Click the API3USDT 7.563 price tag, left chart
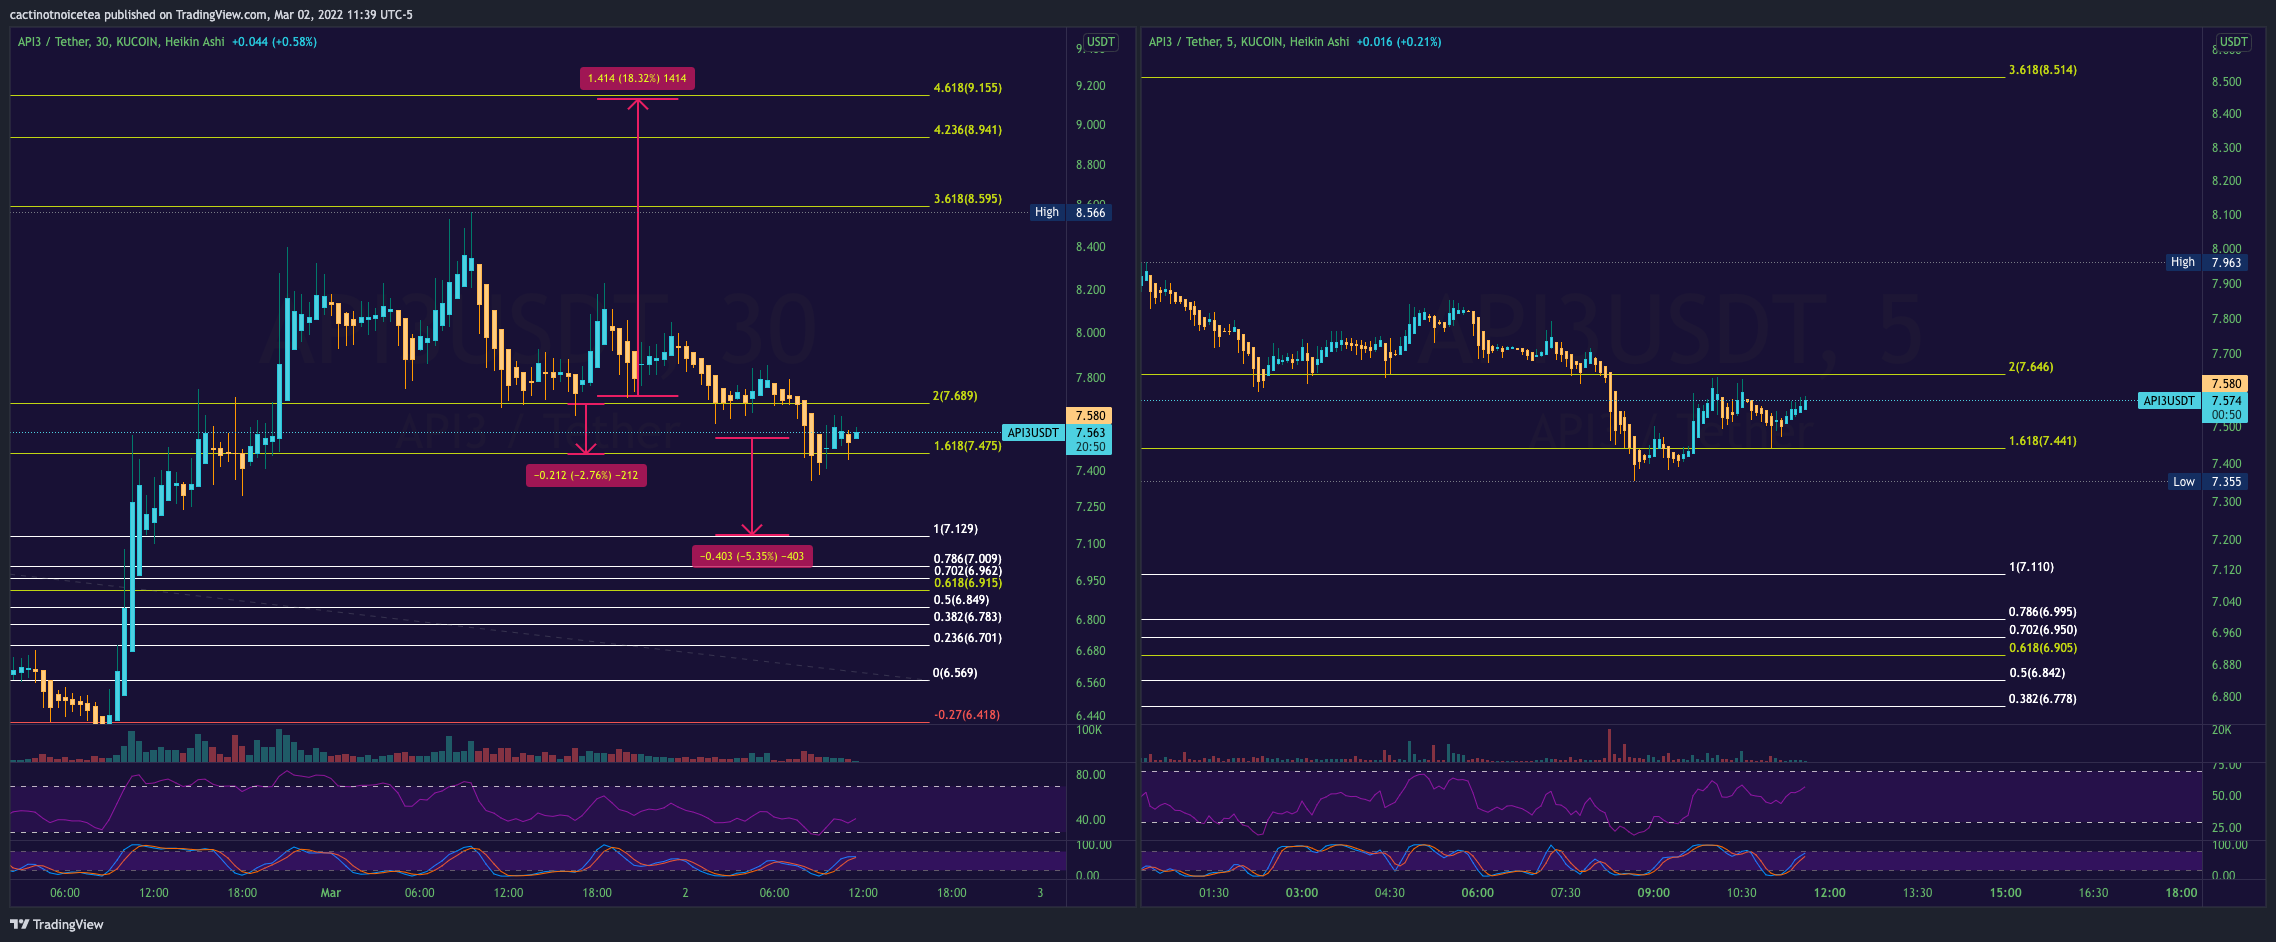2276x942 pixels. point(1057,433)
